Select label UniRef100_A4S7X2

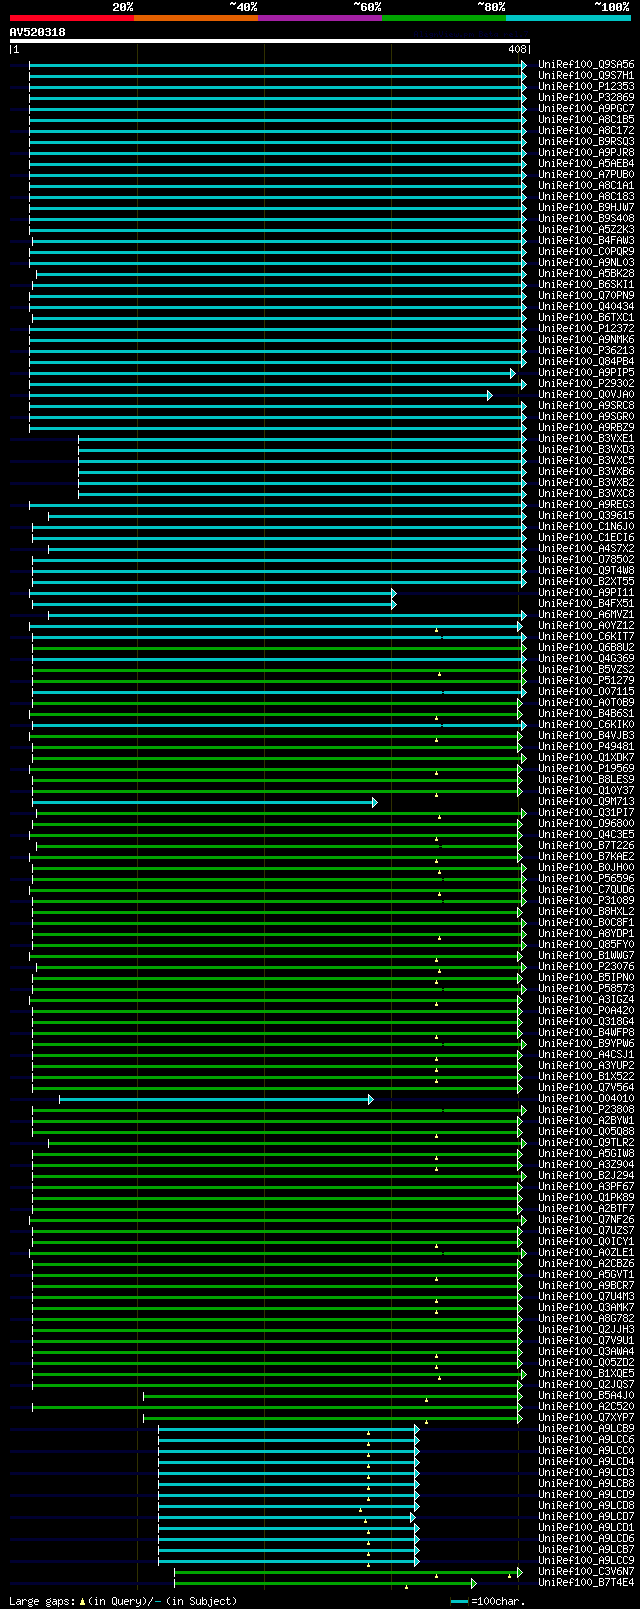pyautogui.click(x=586, y=548)
